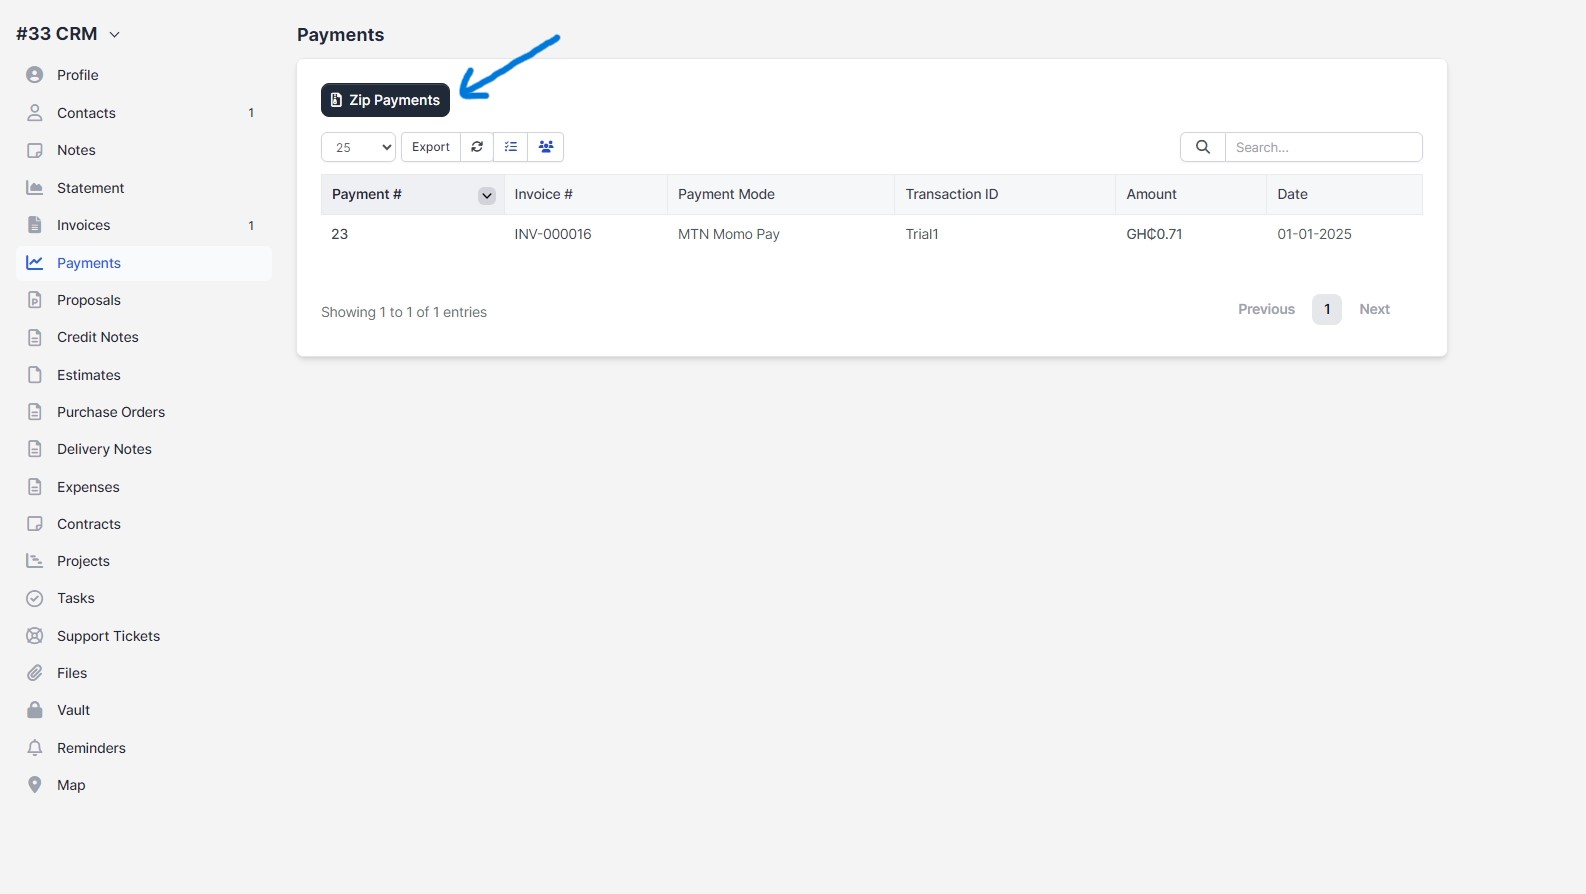Open Reminders bell icon
Viewport: 1586px width, 894px height.
[x=35, y=748]
